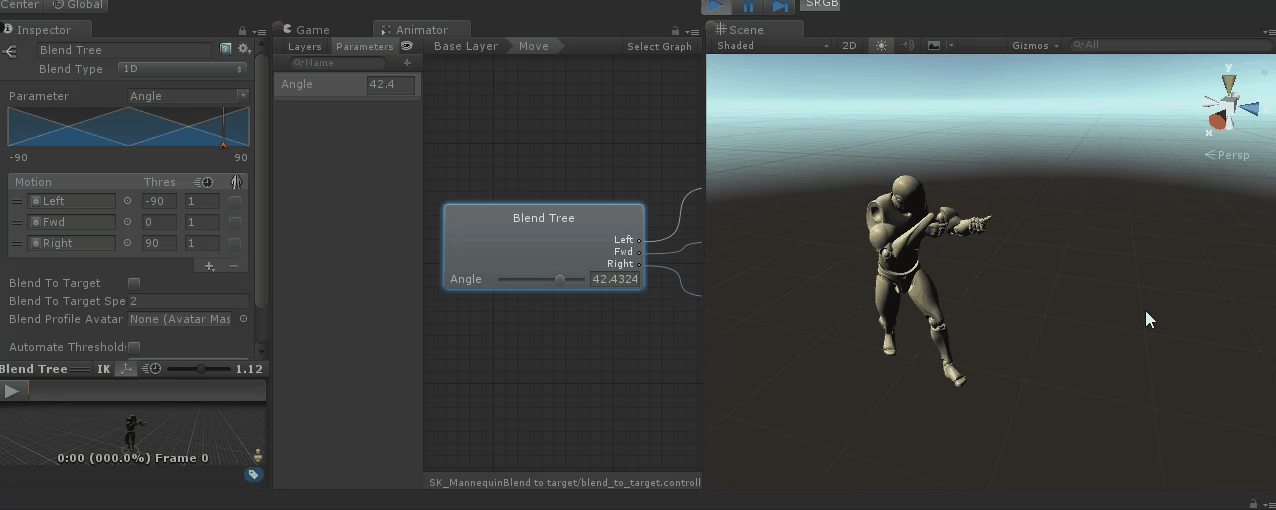The height and width of the screenshot is (510, 1276).
Task: Click the Unity Play mode button
Action: 716,6
